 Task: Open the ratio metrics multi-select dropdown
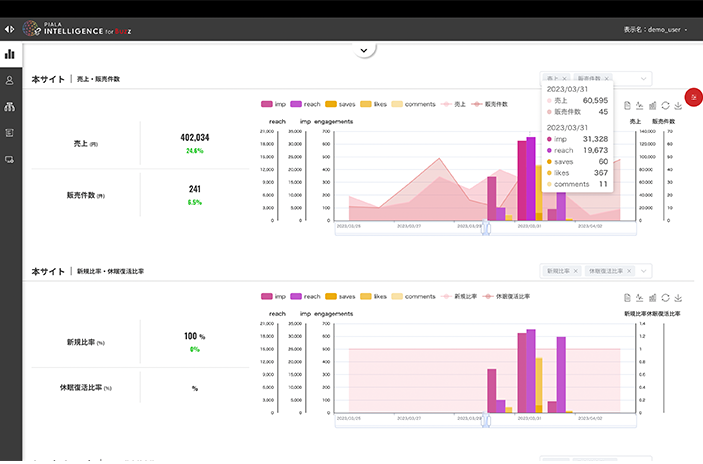click(643, 271)
